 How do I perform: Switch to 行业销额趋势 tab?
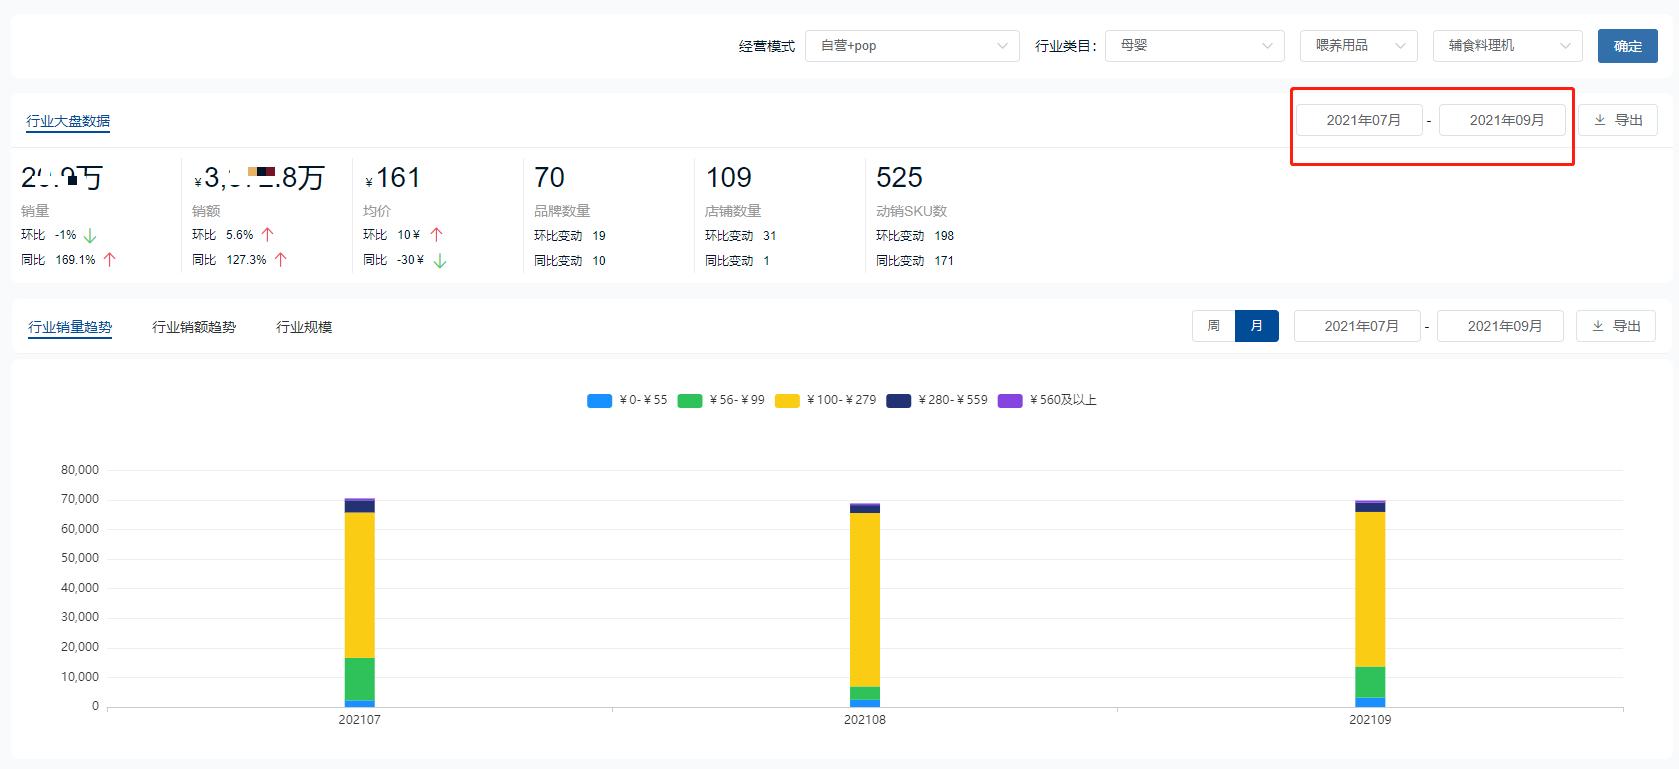(x=194, y=328)
